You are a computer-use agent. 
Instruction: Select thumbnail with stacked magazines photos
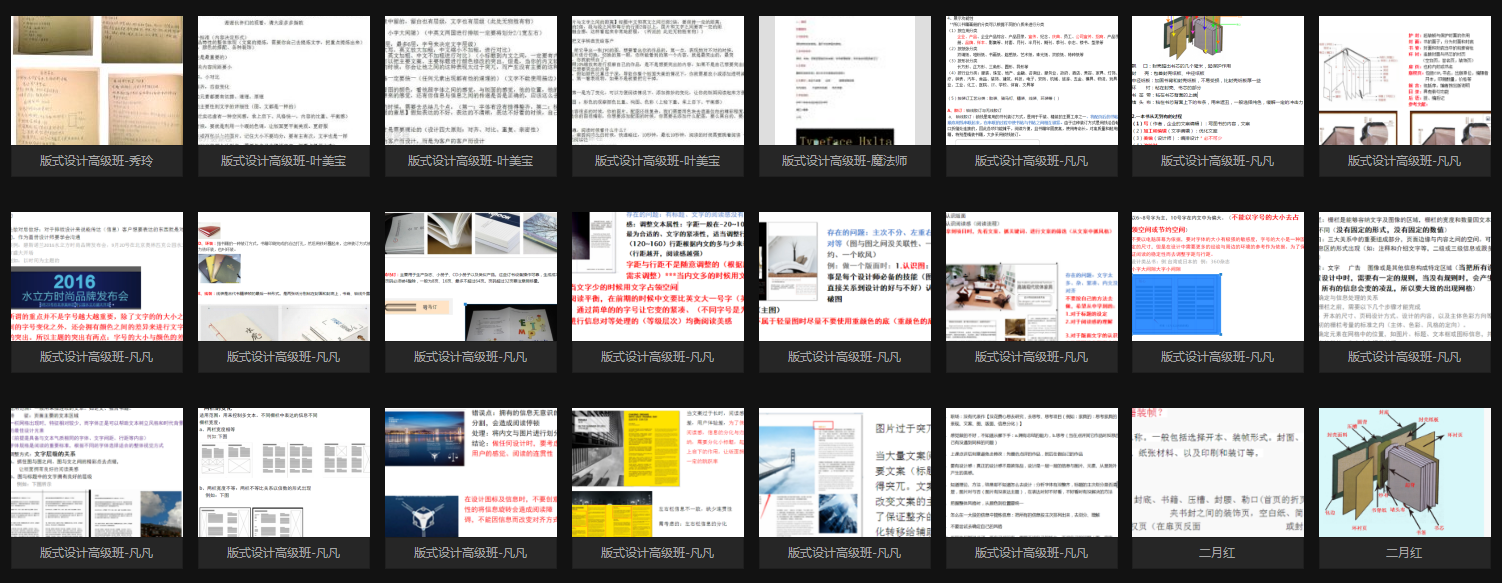coord(471,276)
